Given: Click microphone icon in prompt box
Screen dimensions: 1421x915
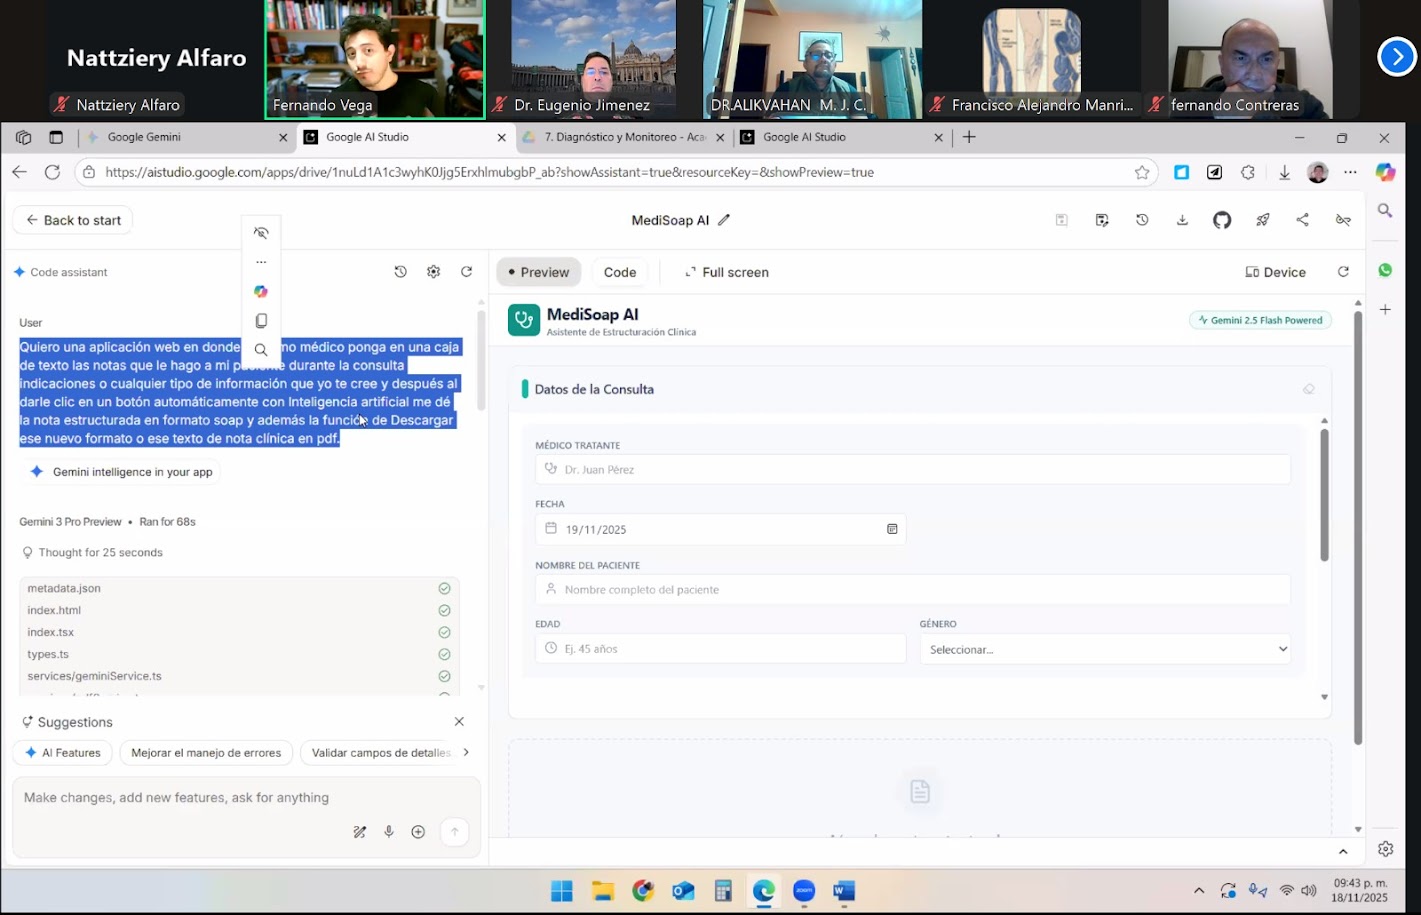Looking at the screenshot, I should pos(389,832).
